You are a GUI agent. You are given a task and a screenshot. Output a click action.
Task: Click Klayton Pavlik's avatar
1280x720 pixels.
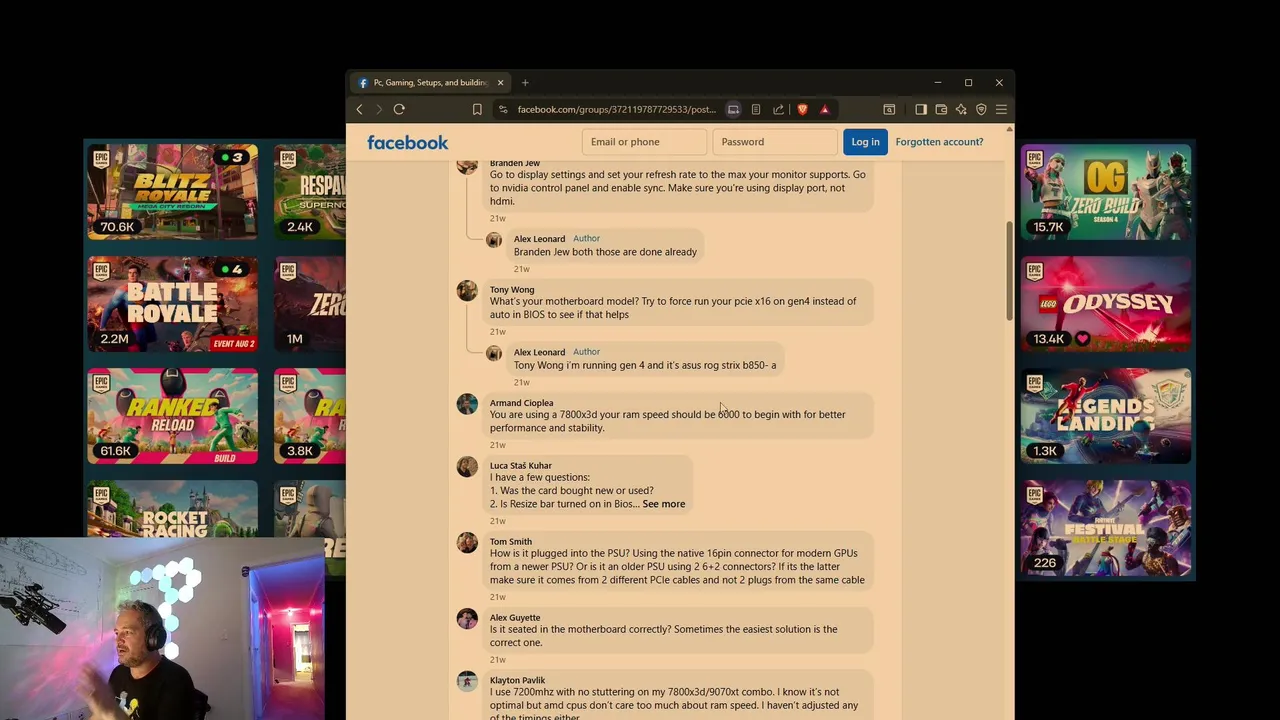pyautogui.click(x=467, y=682)
